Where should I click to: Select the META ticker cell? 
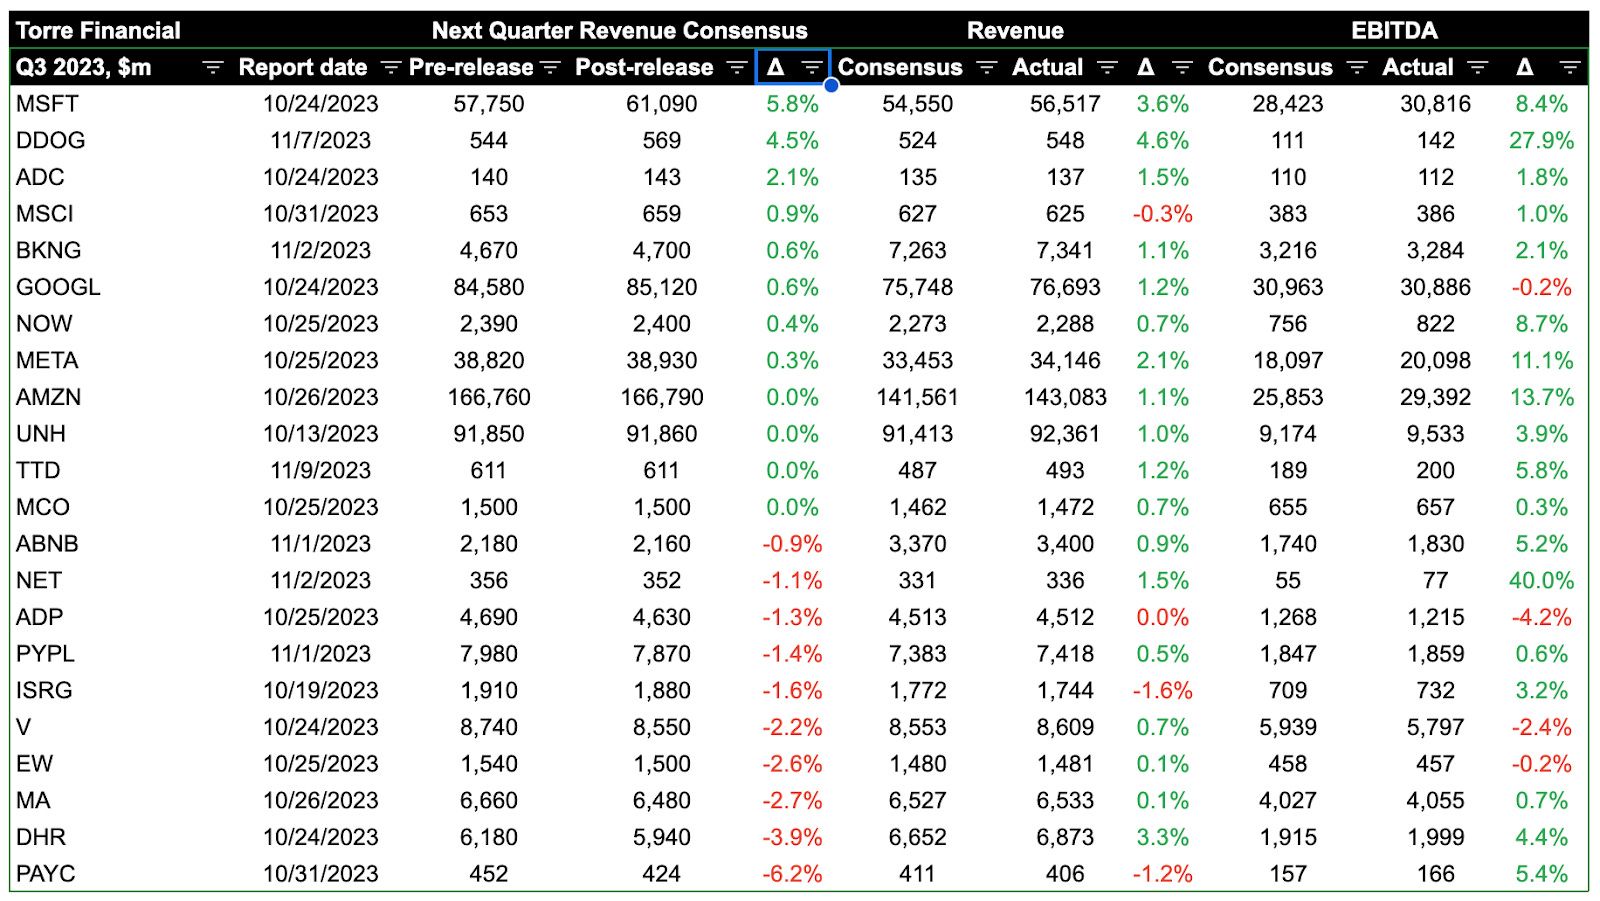coord(47,361)
